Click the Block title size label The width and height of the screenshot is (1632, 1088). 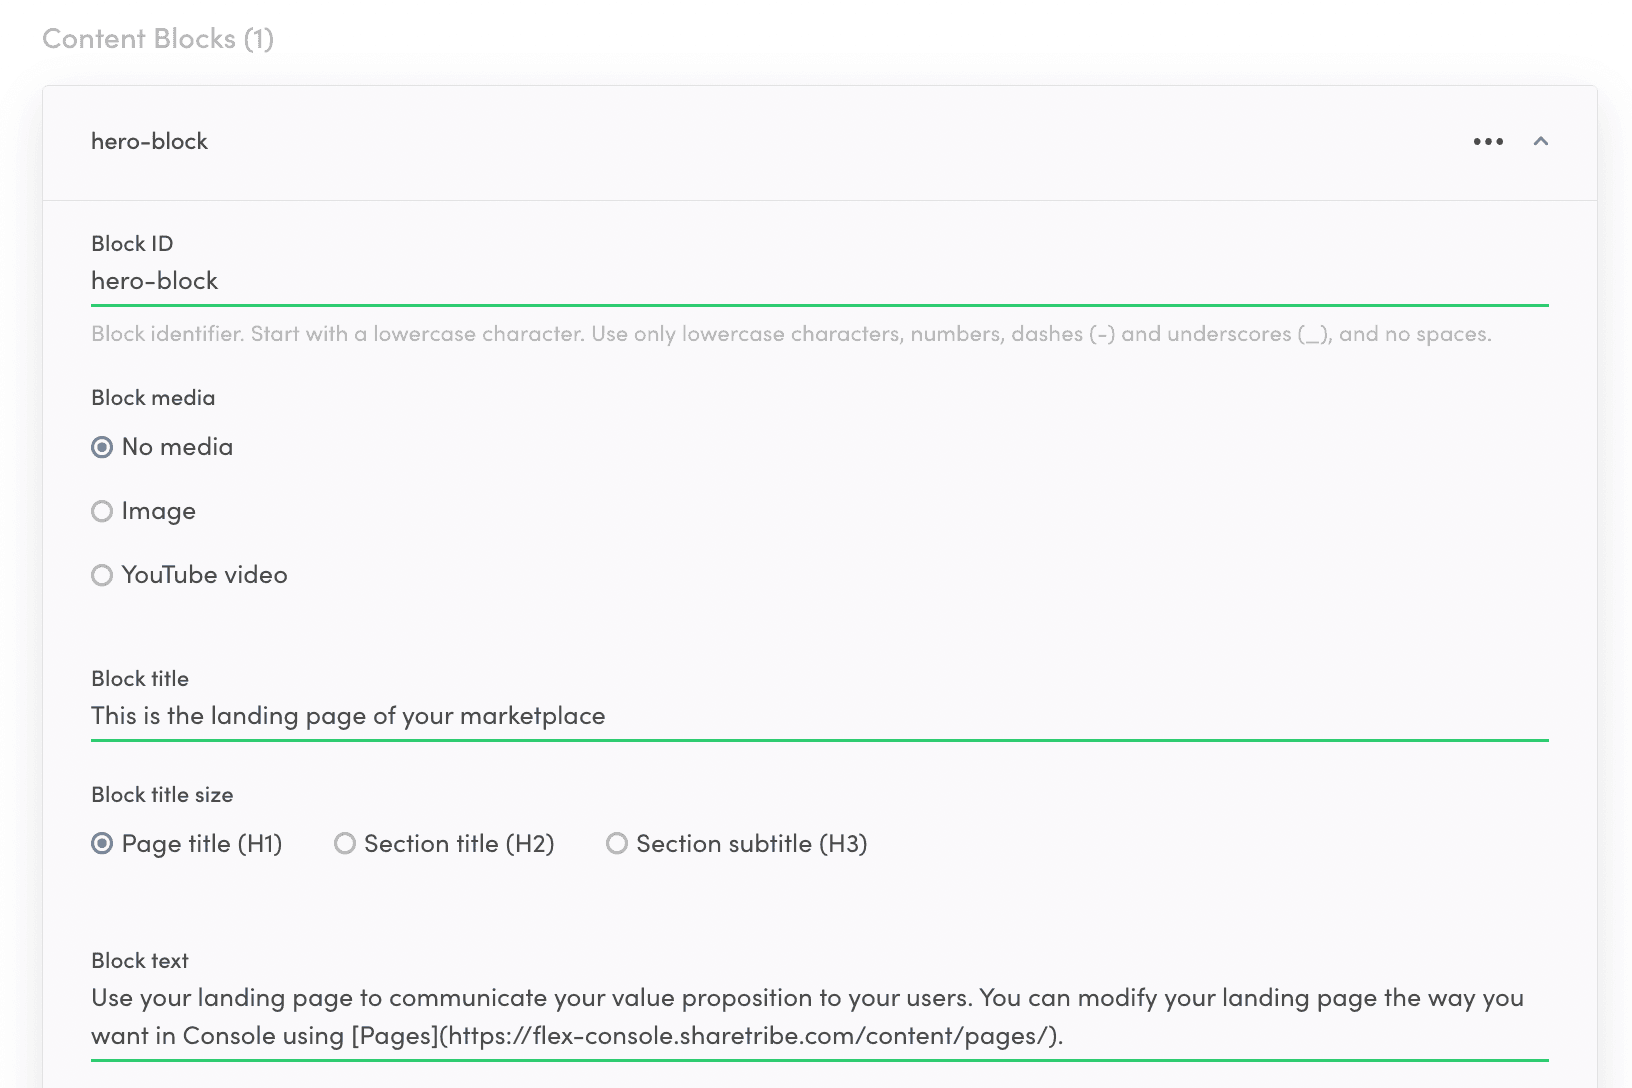(x=162, y=795)
